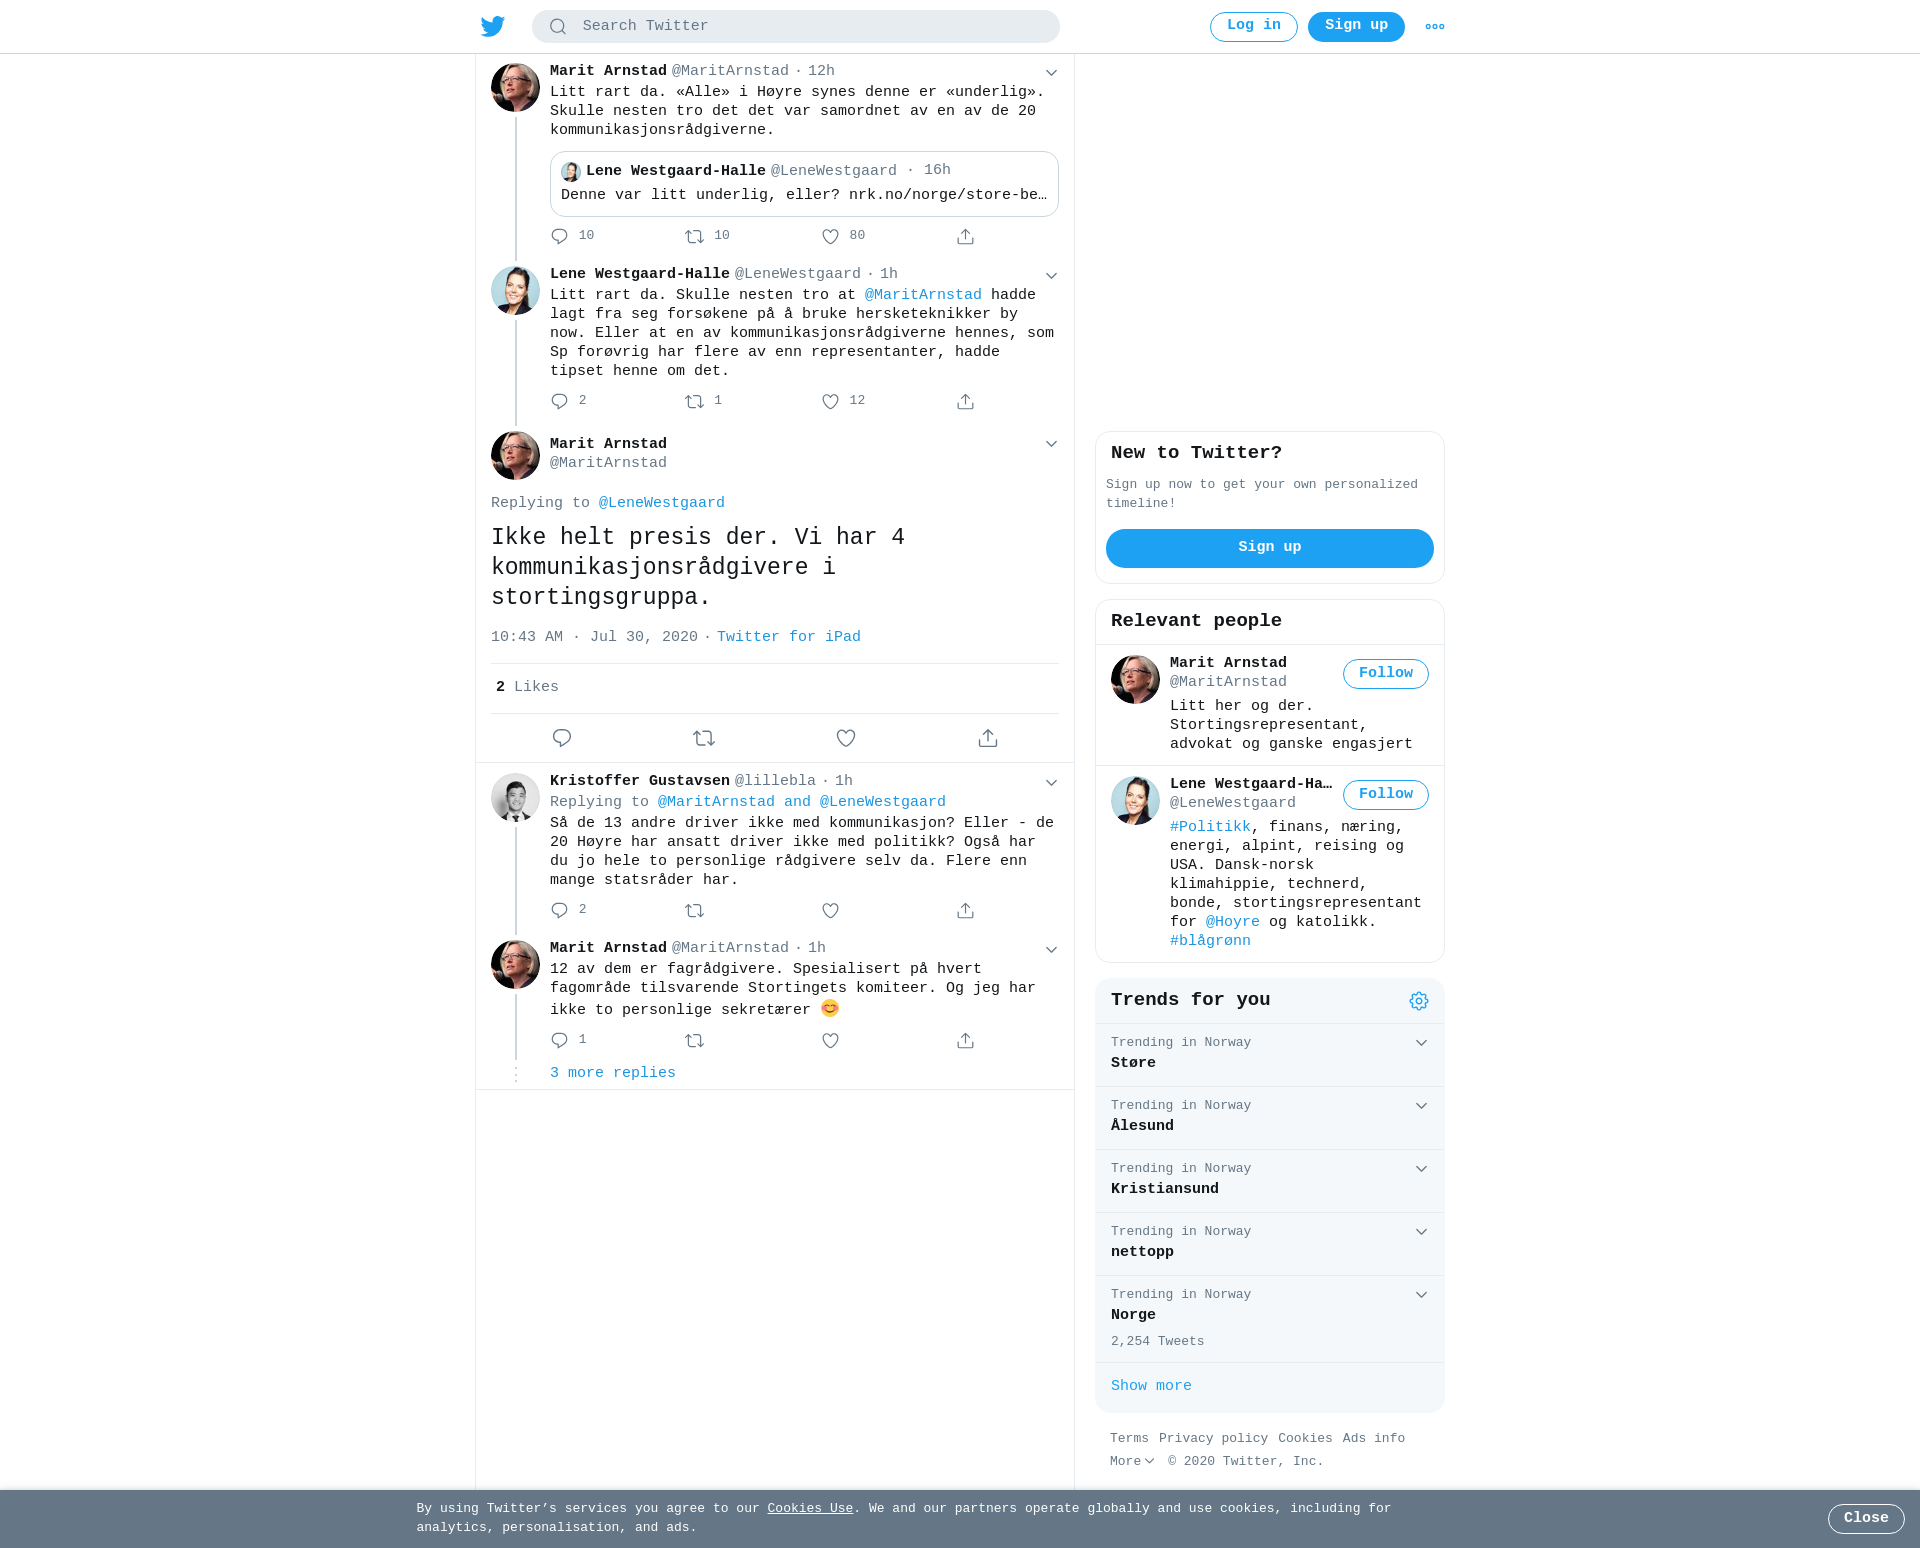Viewport: 1920px width, 1548px height.
Task: Retweet Lene Westgaard-Halle's 1h tweet
Action: point(695,402)
